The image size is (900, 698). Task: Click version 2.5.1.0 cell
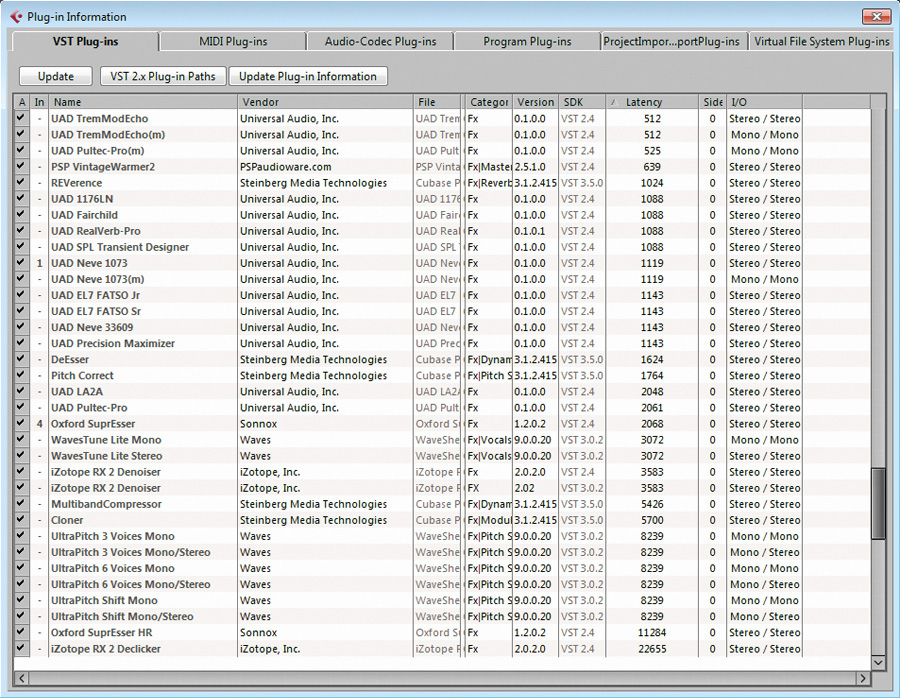click(530, 166)
